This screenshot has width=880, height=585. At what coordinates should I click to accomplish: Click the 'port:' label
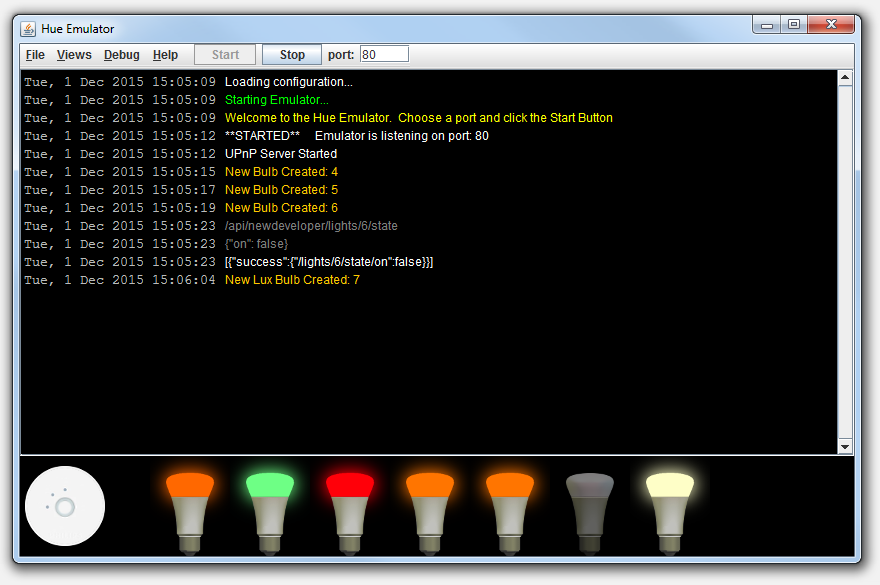click(341, 55)
